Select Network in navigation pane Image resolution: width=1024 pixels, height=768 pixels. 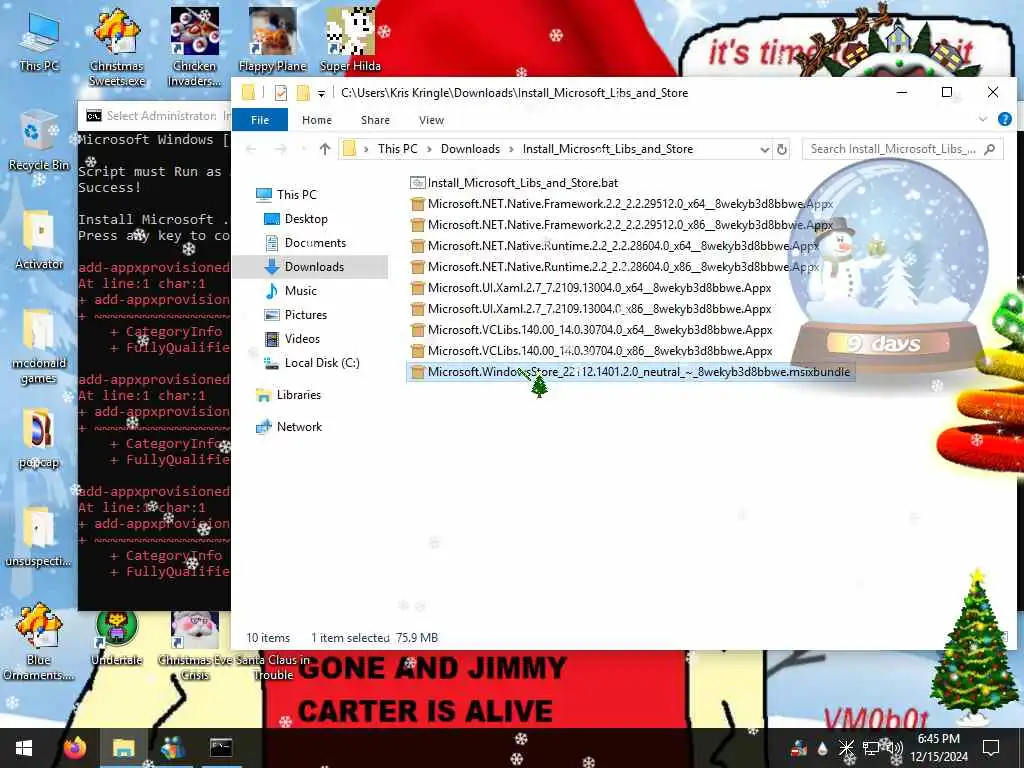click(x=299, y=426)
